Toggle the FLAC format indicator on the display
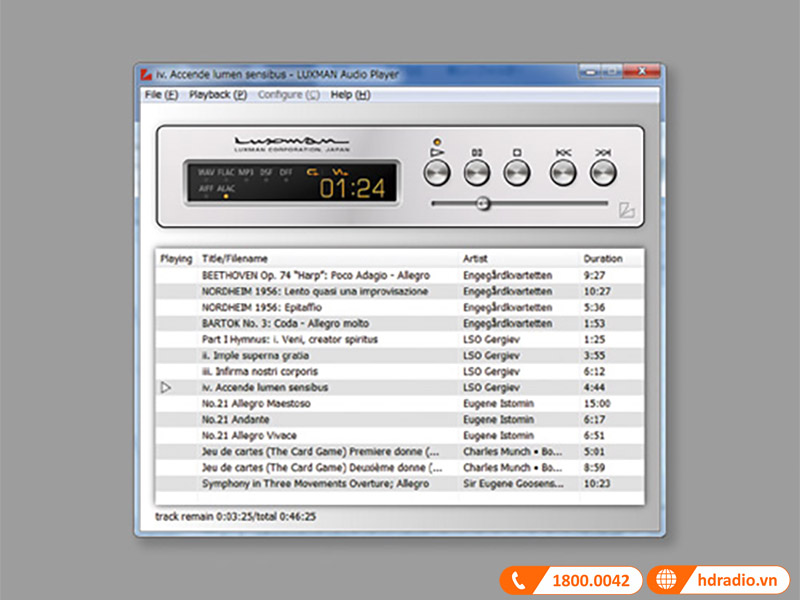Image resolution: width=800 pixels, height=600 pixels. (225, 171)
